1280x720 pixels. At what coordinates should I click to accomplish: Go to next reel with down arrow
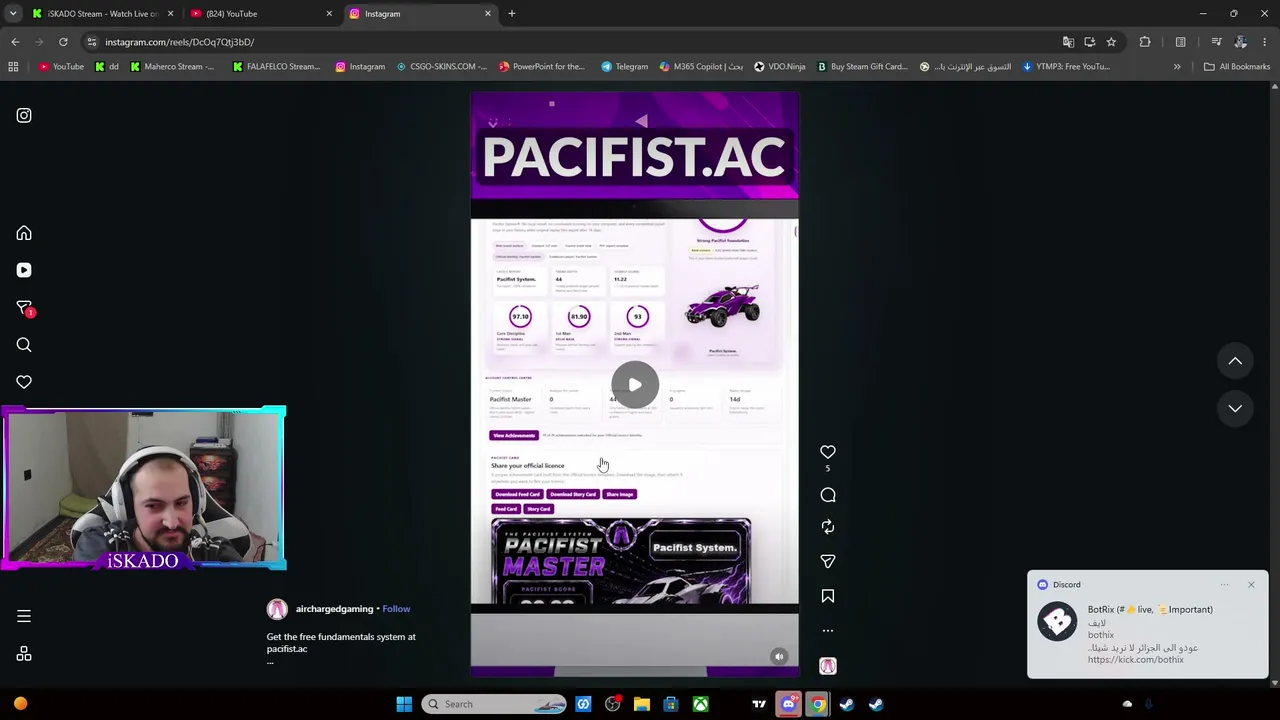[1235, 408]
